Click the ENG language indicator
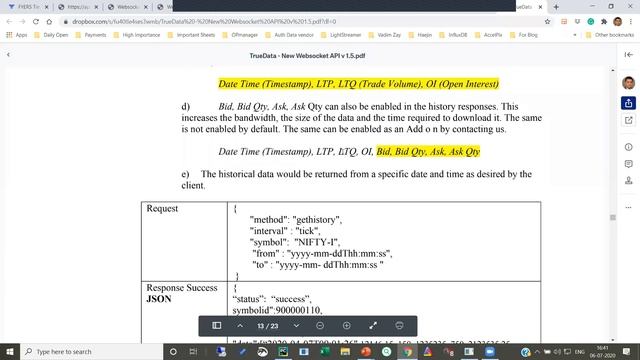Screen dimensions: 640x360 point(580,351)
